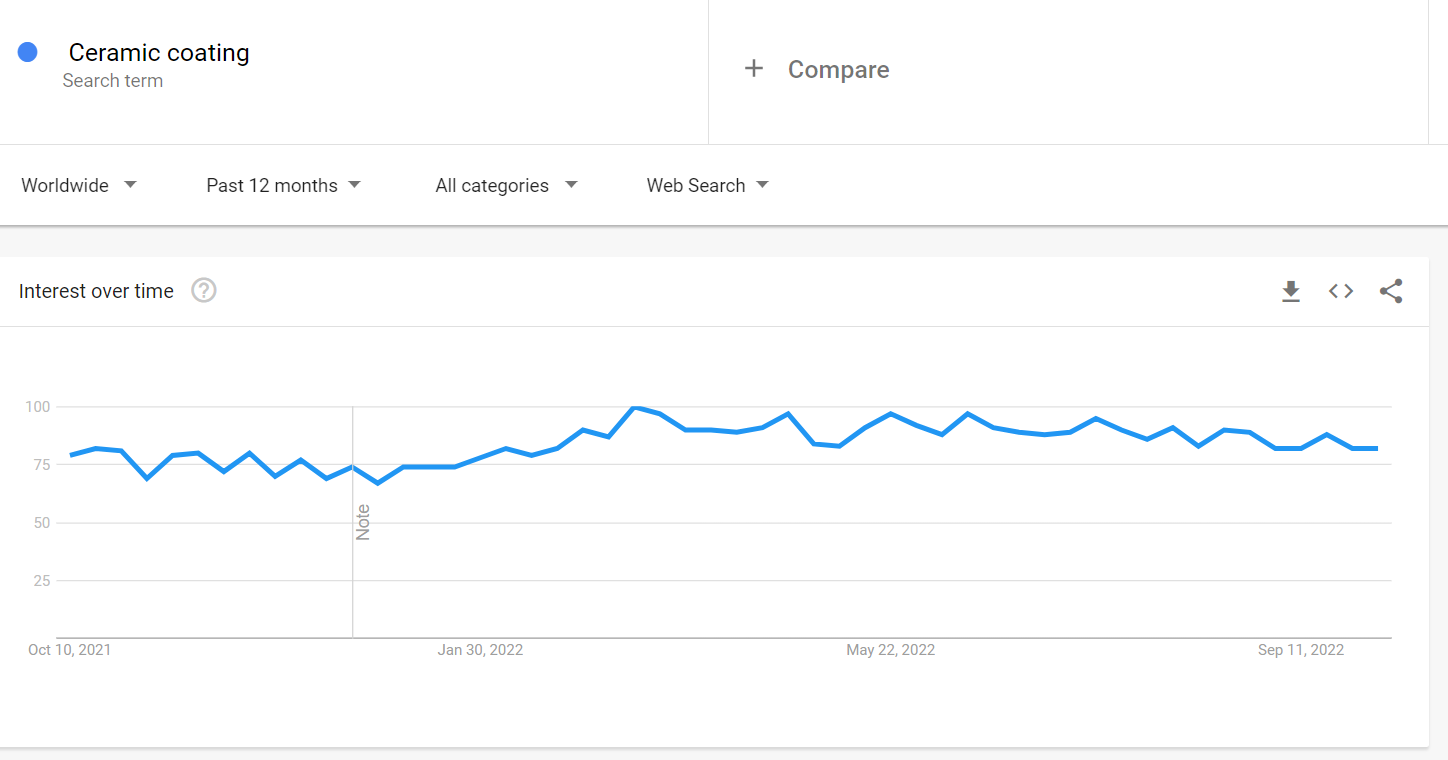Click the plus icon beside Compare
Screen dimensions: 1448x760
pyautogui.click(x=754, y=68)
